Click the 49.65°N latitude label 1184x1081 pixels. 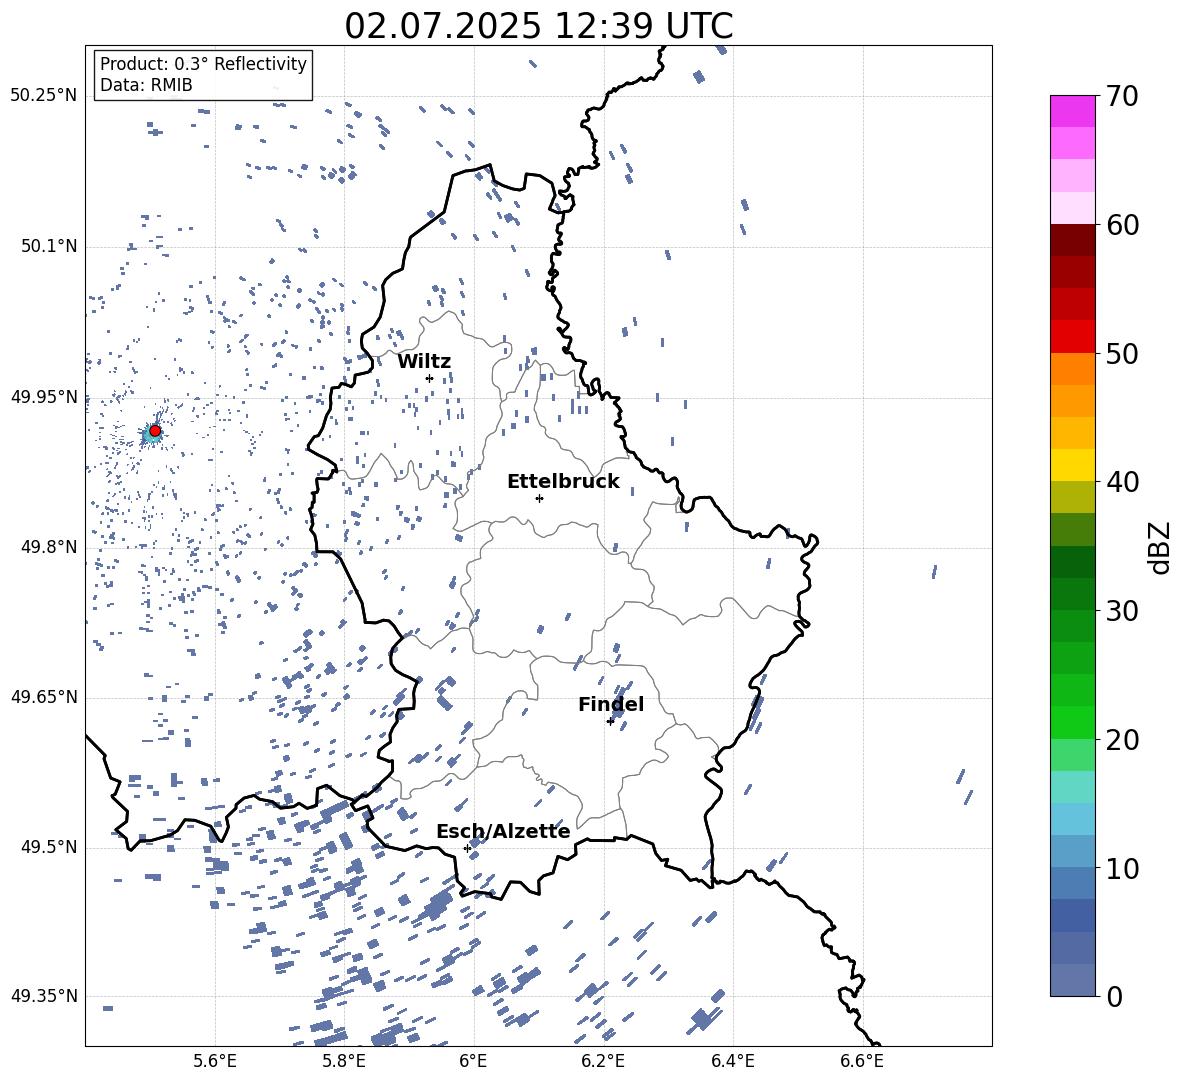(x=43, y=696)
